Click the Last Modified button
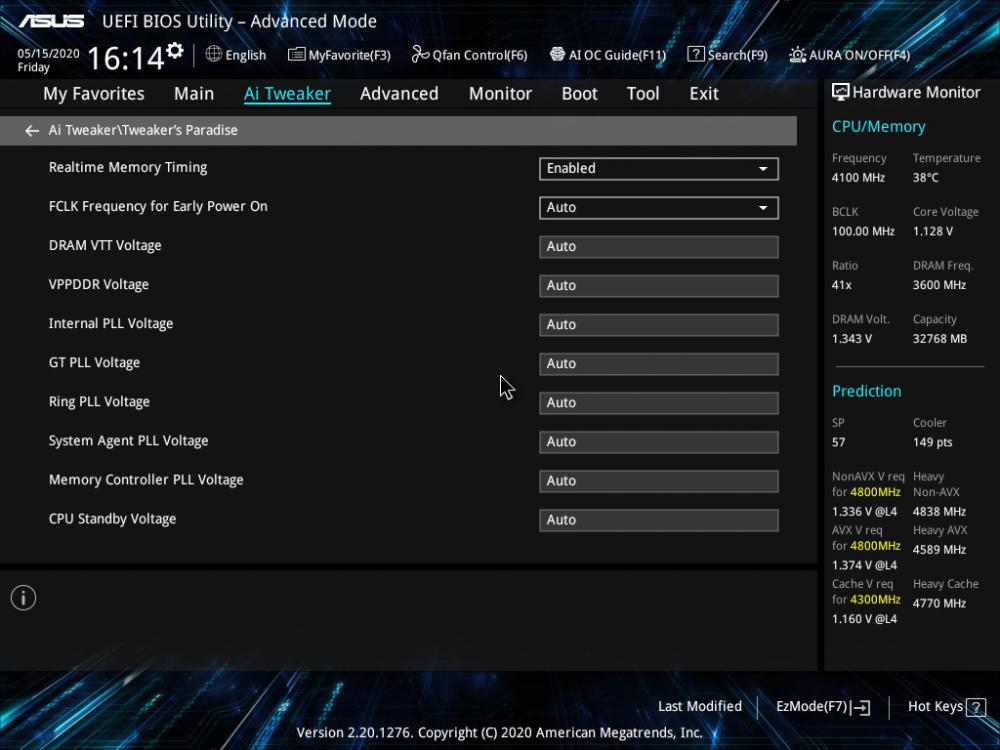The image size is (1000, 750). [x=700, y=707]
